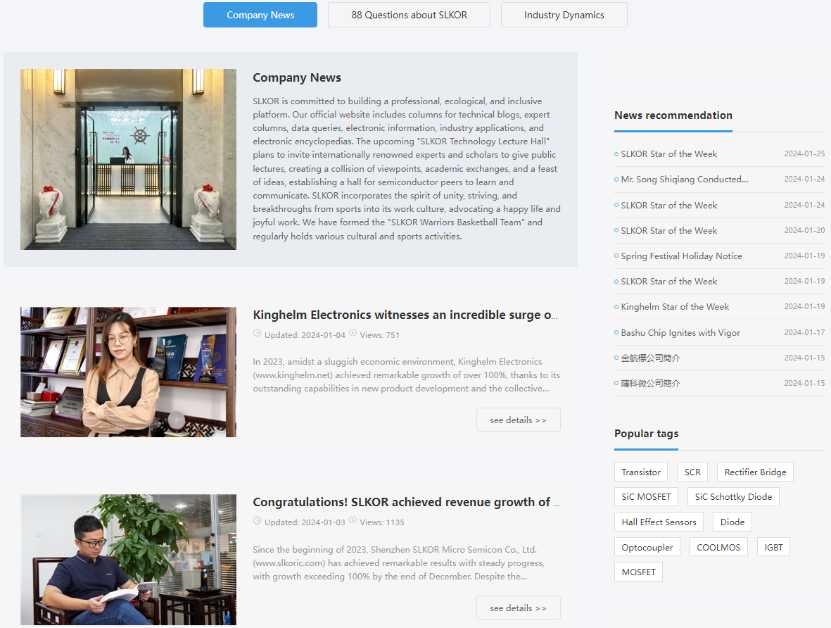The width and height of the screenshot is (831, 628).
Task: Select the Transistor popular tag
Action: (641, 472)
